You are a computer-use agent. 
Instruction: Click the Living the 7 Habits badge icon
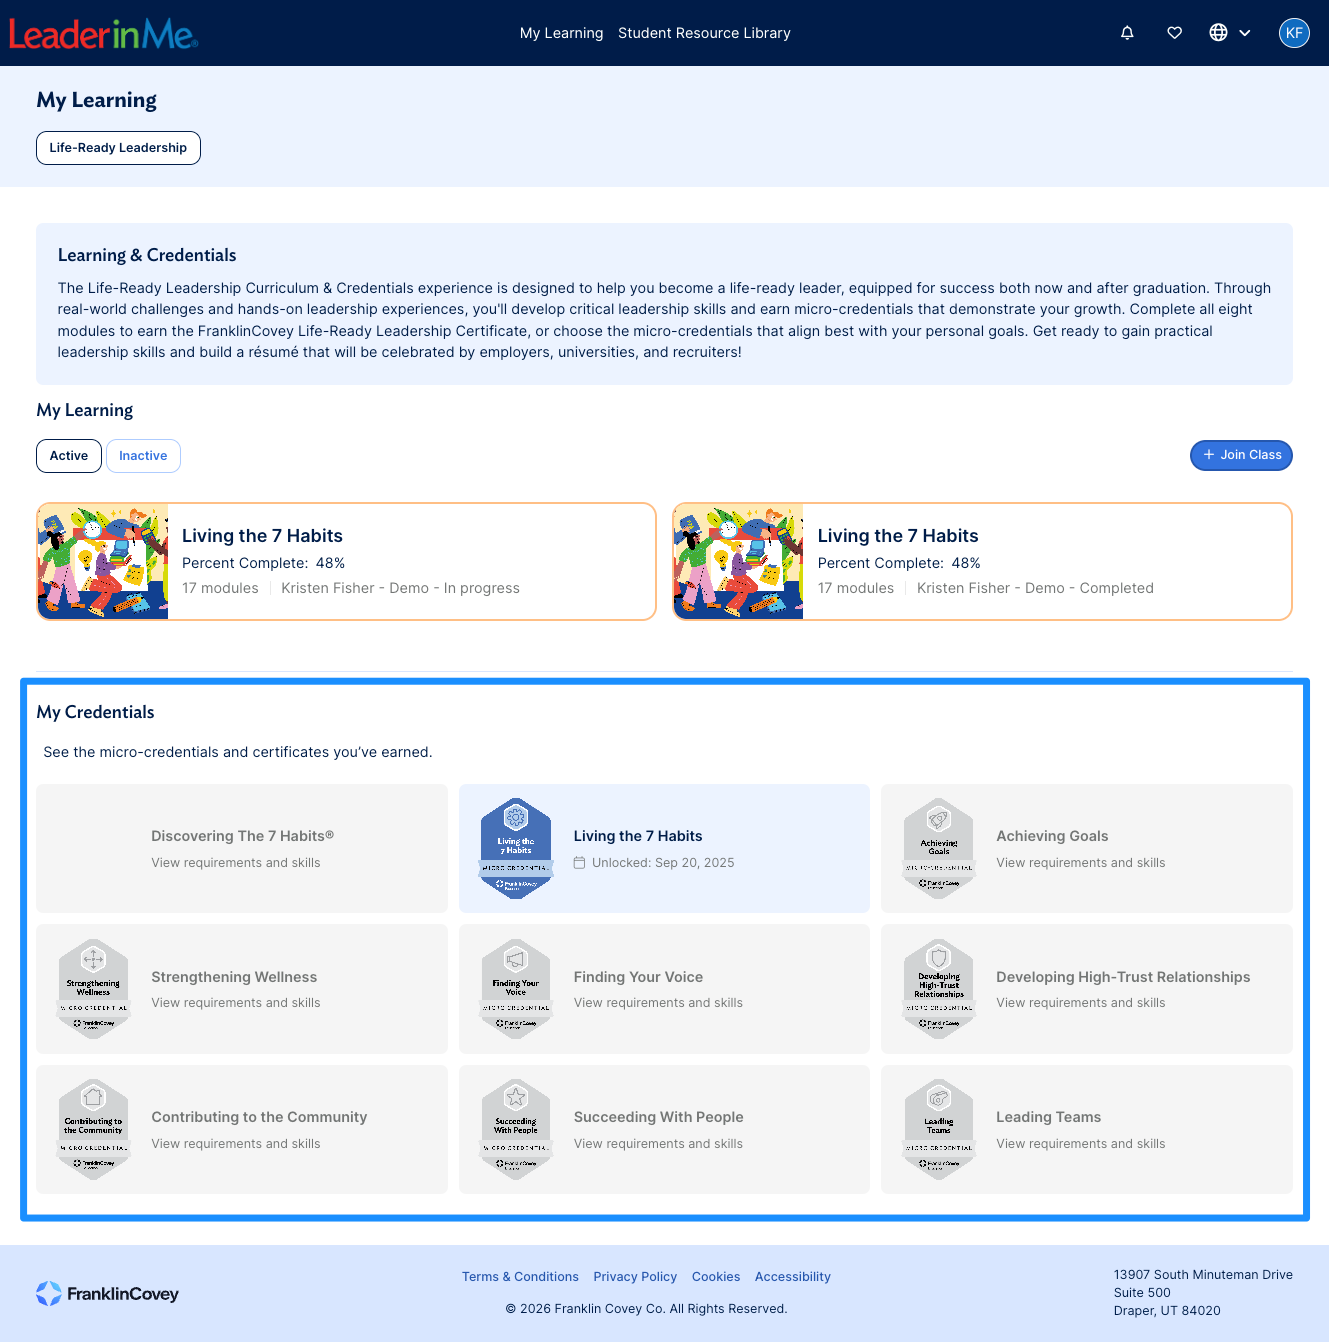tap(516, 848)
